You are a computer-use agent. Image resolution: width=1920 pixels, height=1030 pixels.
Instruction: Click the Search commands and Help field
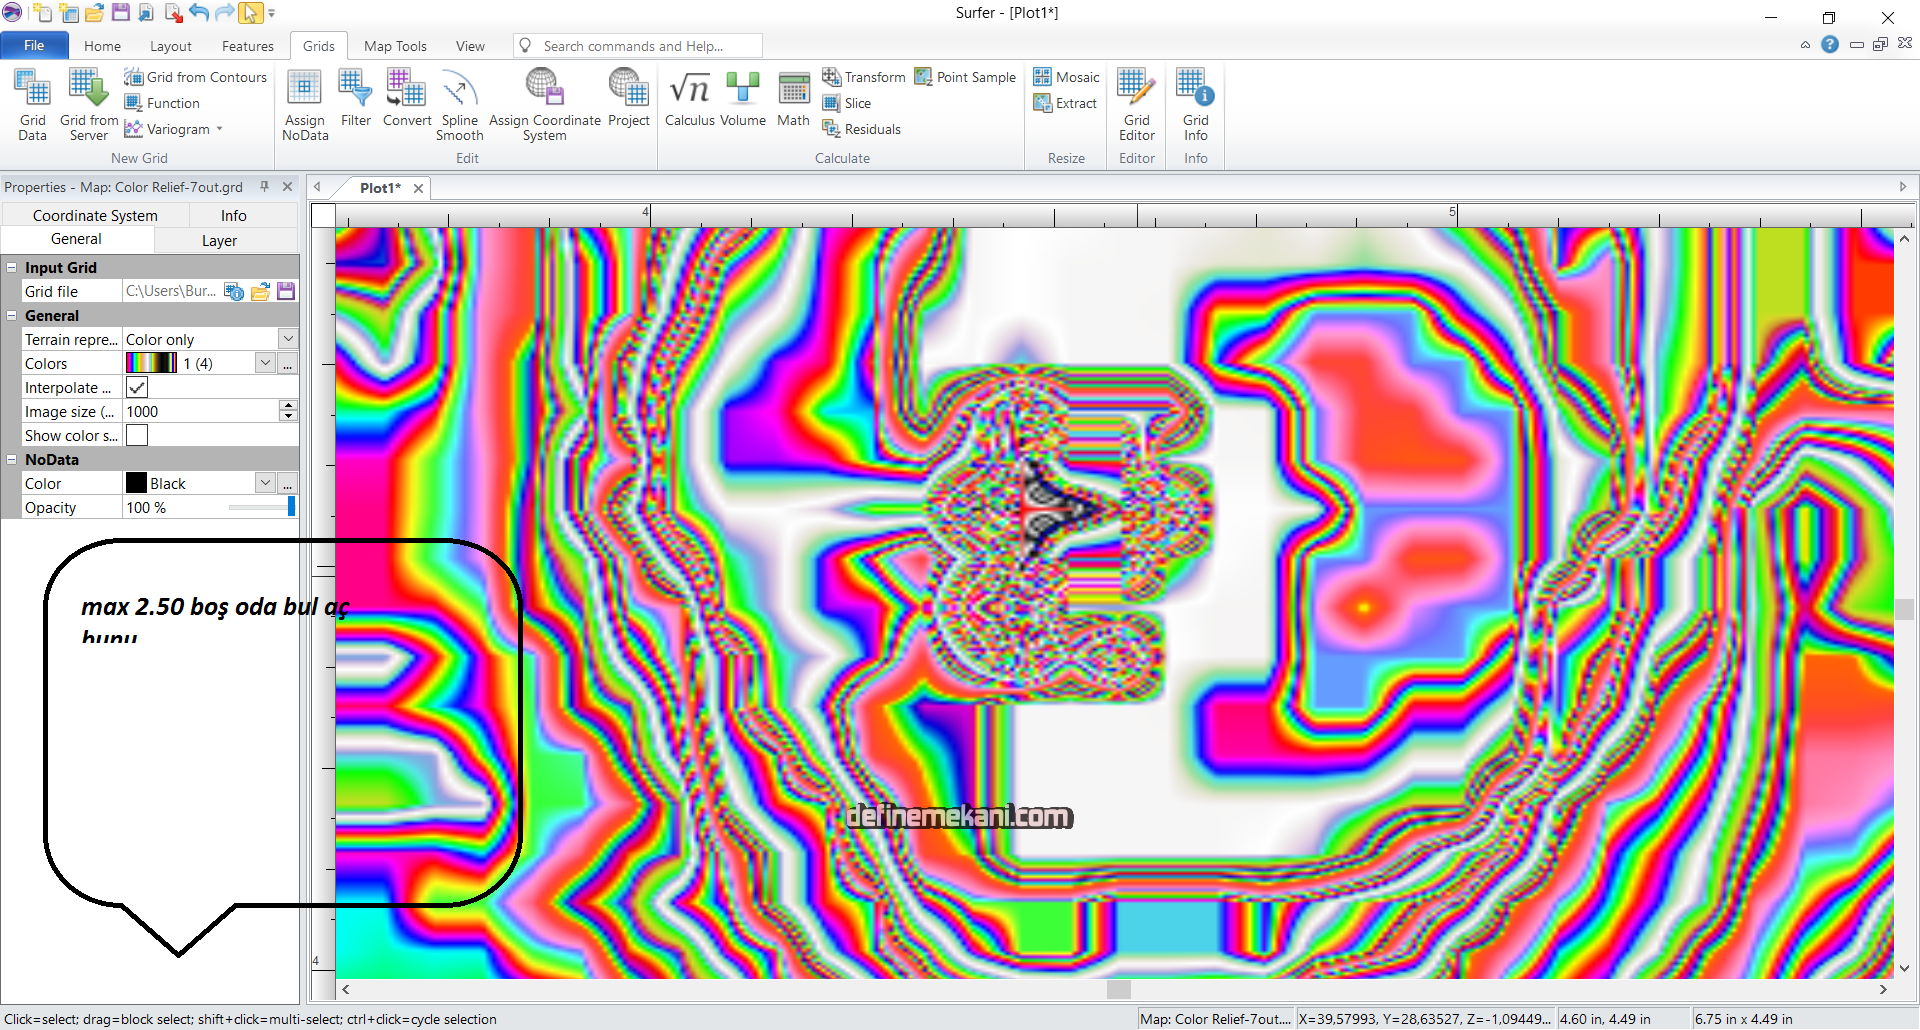point(640,46)
